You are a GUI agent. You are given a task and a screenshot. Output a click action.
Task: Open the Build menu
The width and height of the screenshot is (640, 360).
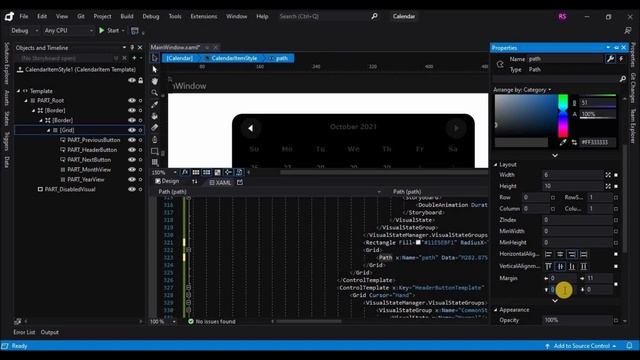click(x=127, y=16)
